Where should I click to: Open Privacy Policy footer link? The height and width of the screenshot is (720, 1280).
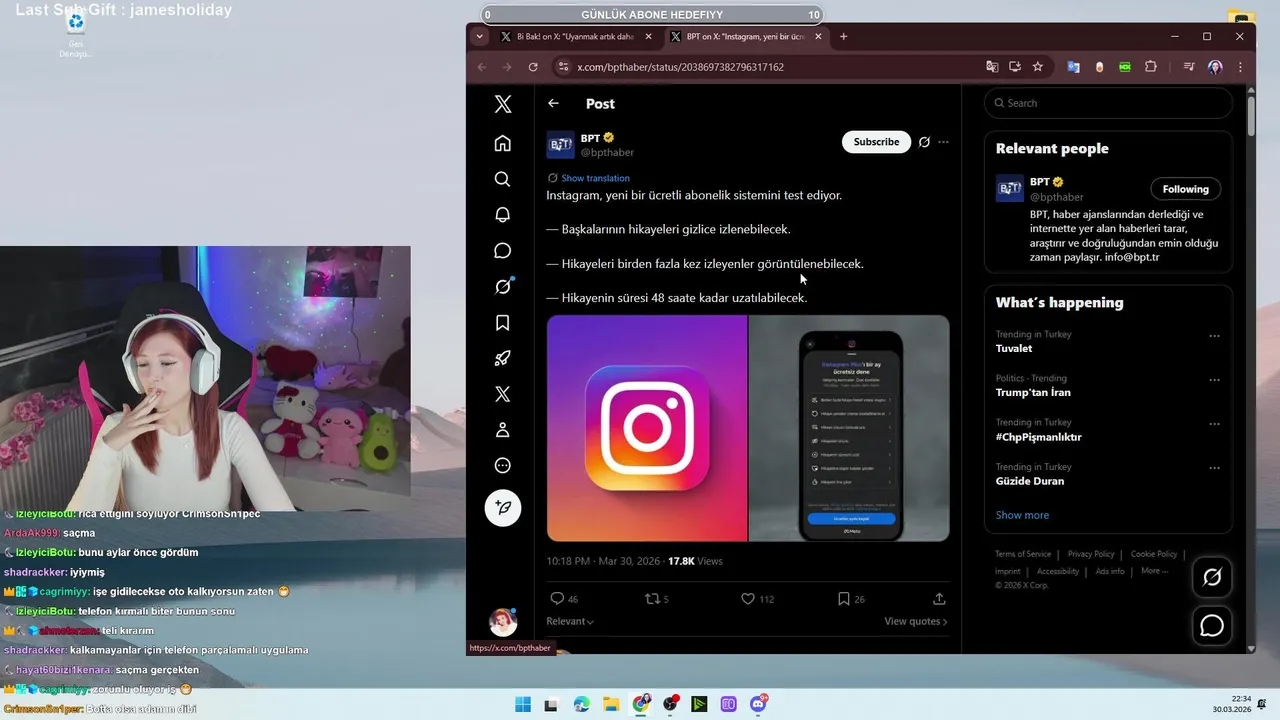tap(1091, 554)
